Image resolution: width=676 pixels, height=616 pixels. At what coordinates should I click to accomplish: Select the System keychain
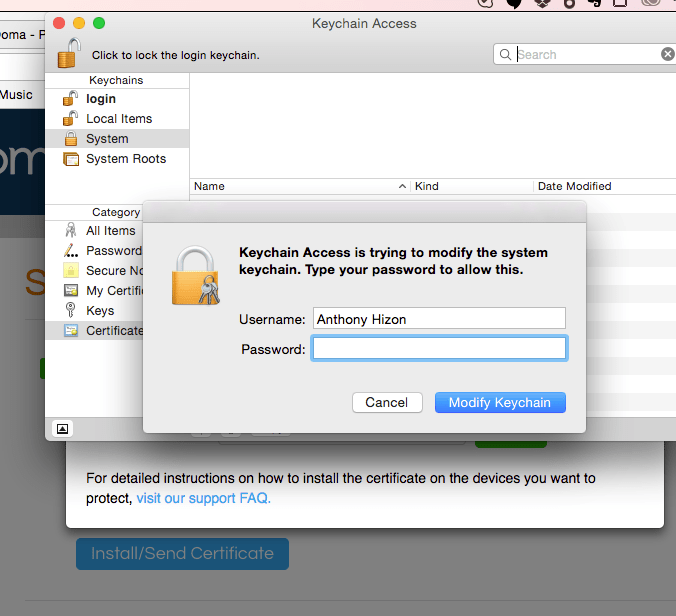(117, 138)
